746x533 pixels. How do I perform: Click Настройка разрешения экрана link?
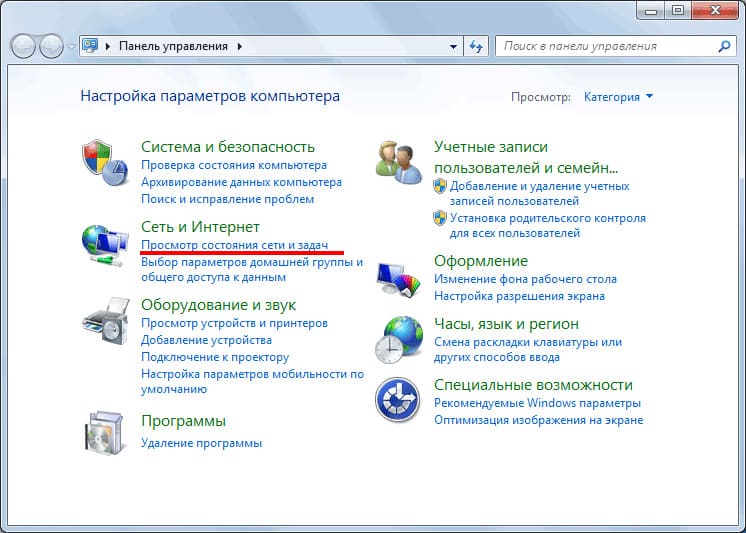point(520,296)
